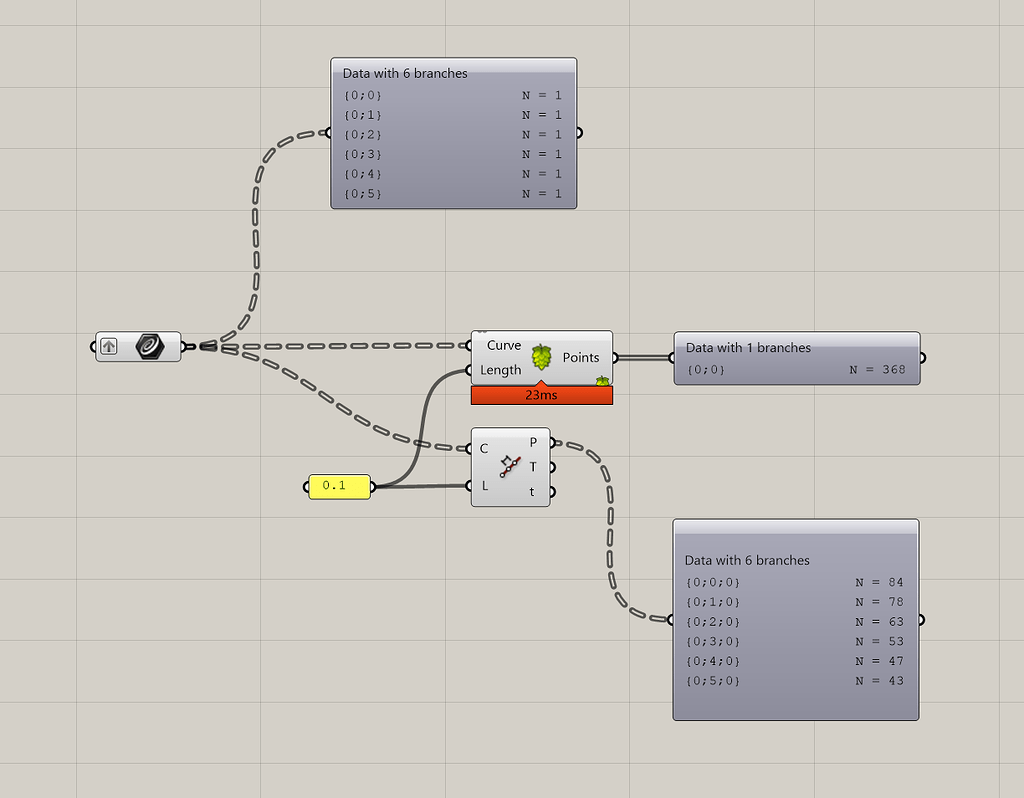Click the C input of Divide Length
Screen dimensions: 1024x798
pos(483,449)
